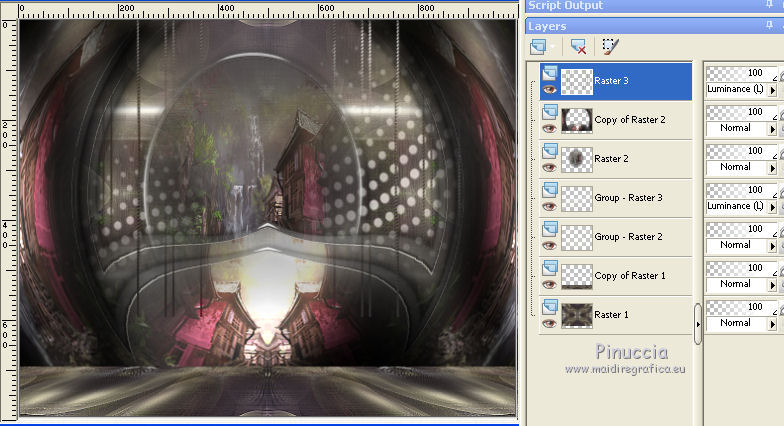Viewport: 784px width, 426px height.
Task: Select the layer named Raster 1
Action: point(611,315)
